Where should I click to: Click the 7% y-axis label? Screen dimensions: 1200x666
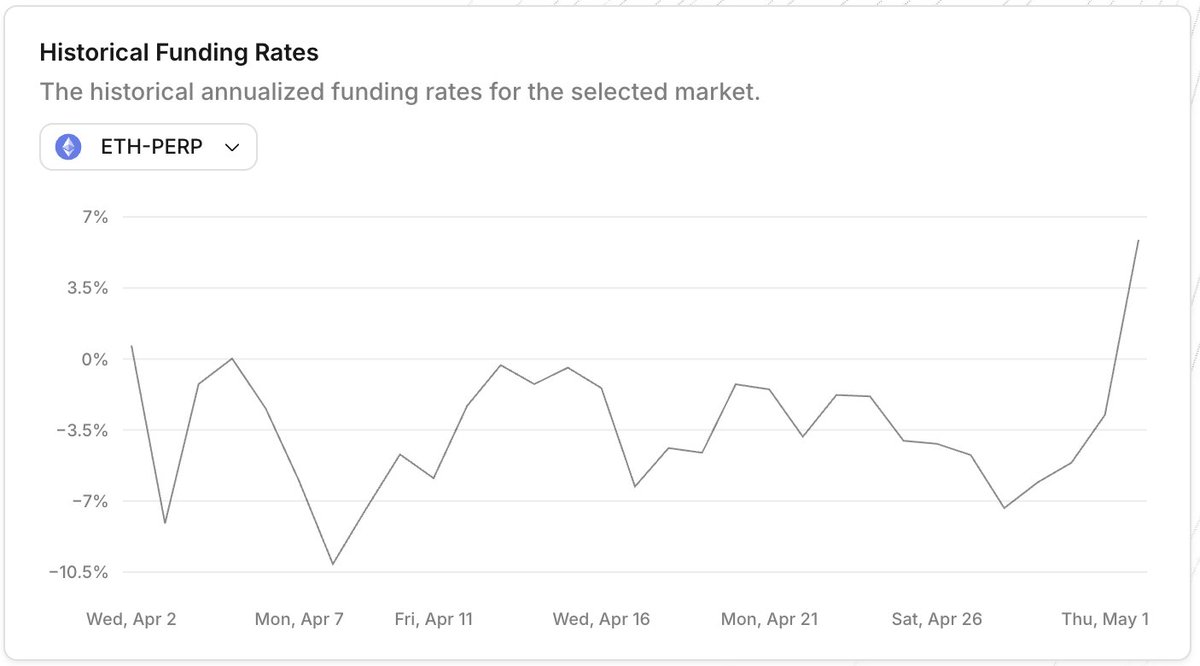[94, 217]
